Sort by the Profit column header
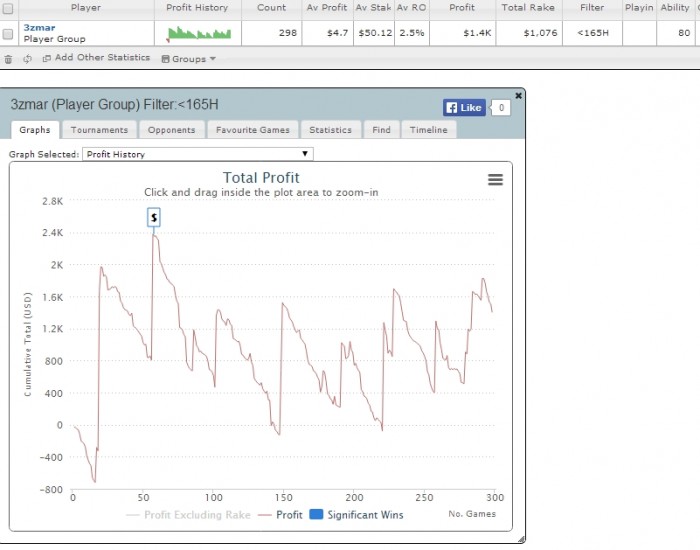Image resolution: width=700 pixels, height=550 pixels. (x=462, y=8)
